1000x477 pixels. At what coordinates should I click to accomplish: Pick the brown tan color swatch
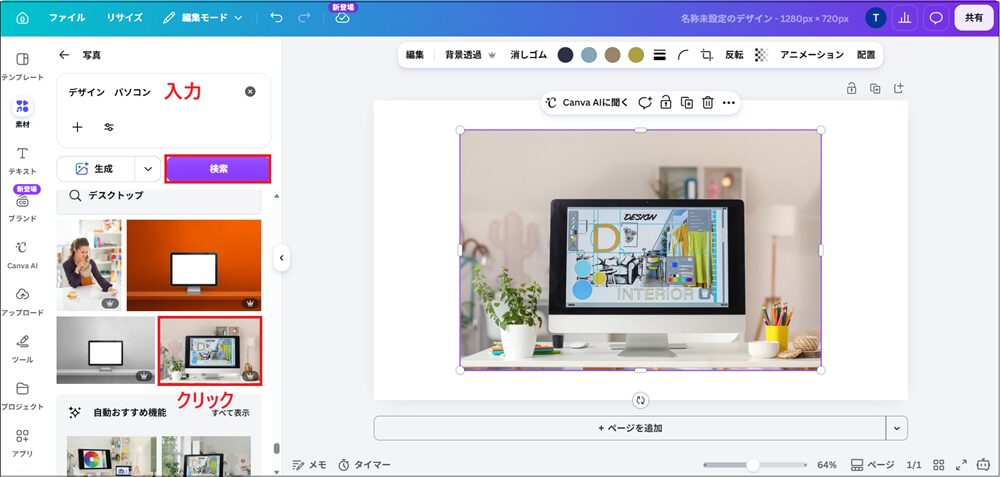point(612,55)
